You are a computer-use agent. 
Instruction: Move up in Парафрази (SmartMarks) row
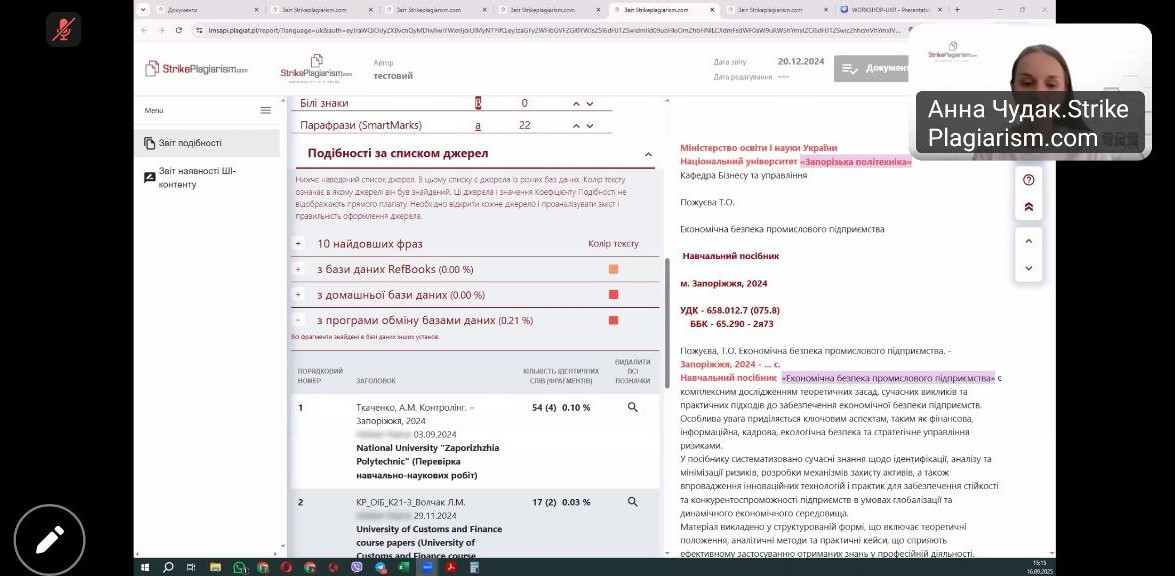576,125
